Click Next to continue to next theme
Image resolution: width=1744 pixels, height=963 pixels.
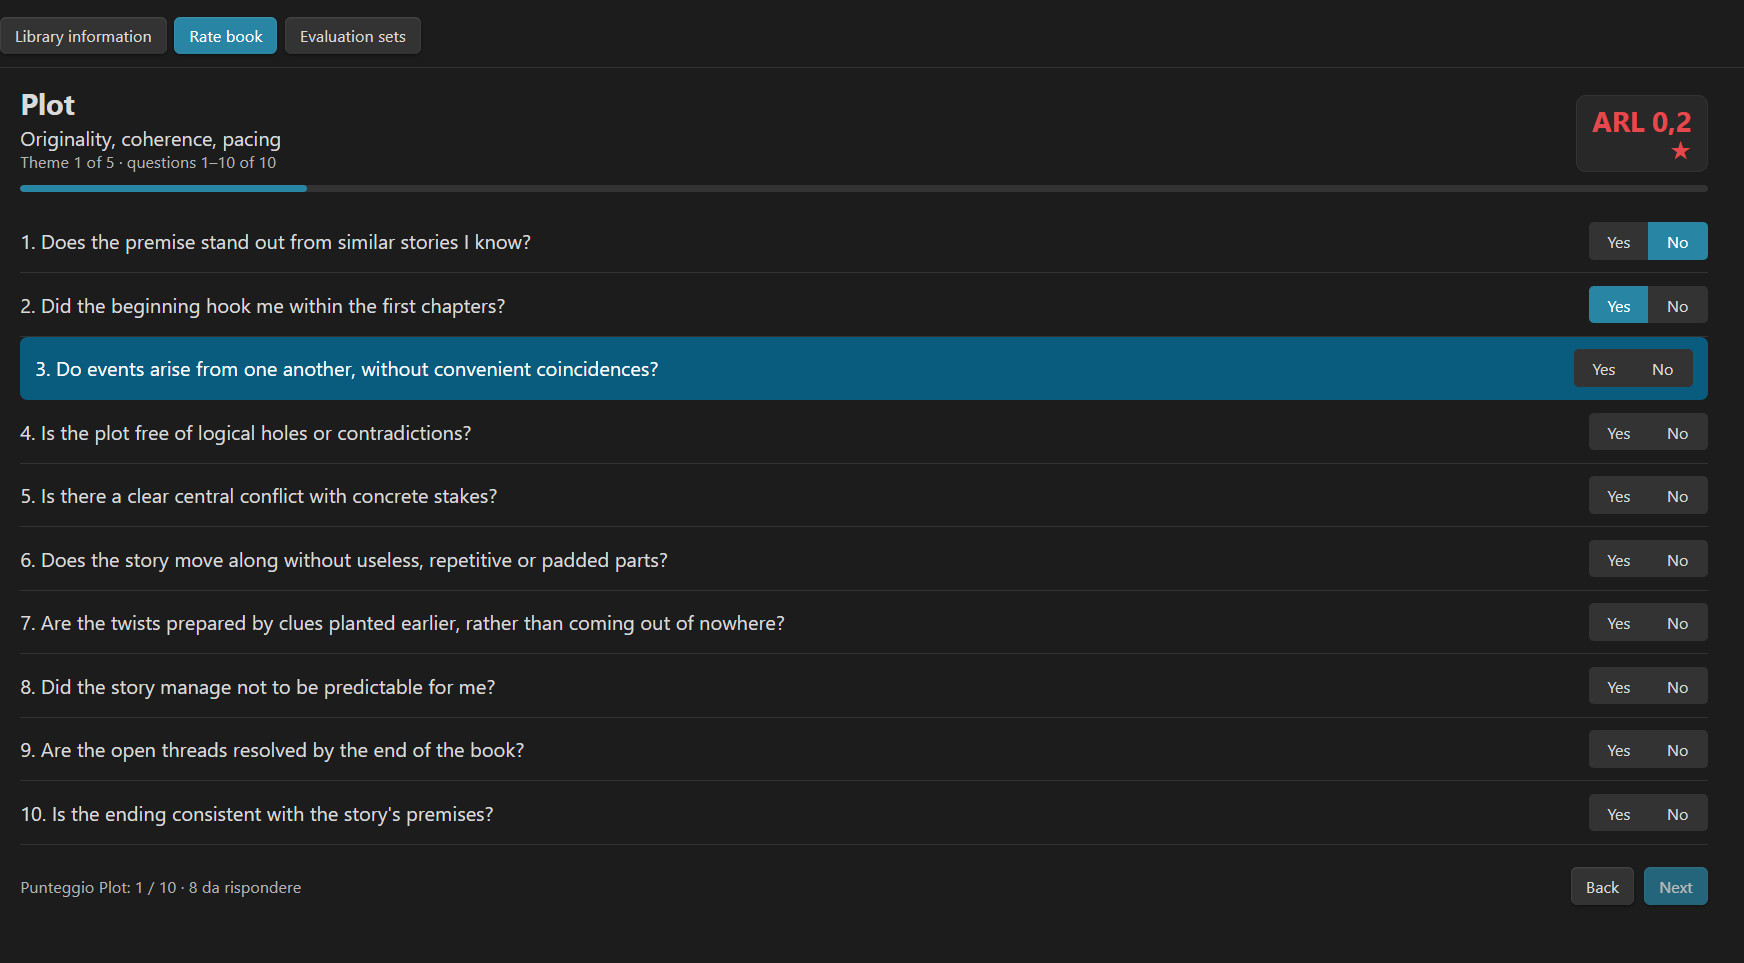pos(1675,887)
